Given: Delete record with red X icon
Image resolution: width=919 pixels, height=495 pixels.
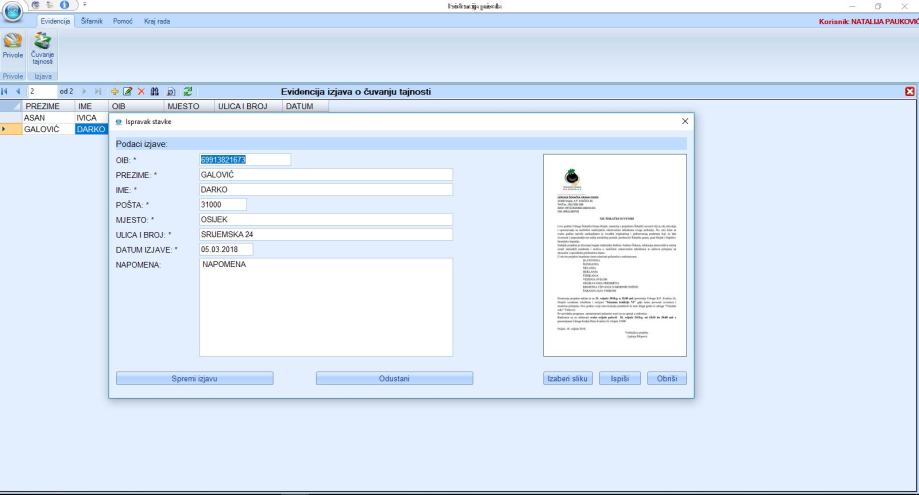Looking at the screenshot, I should coord(141,91).
